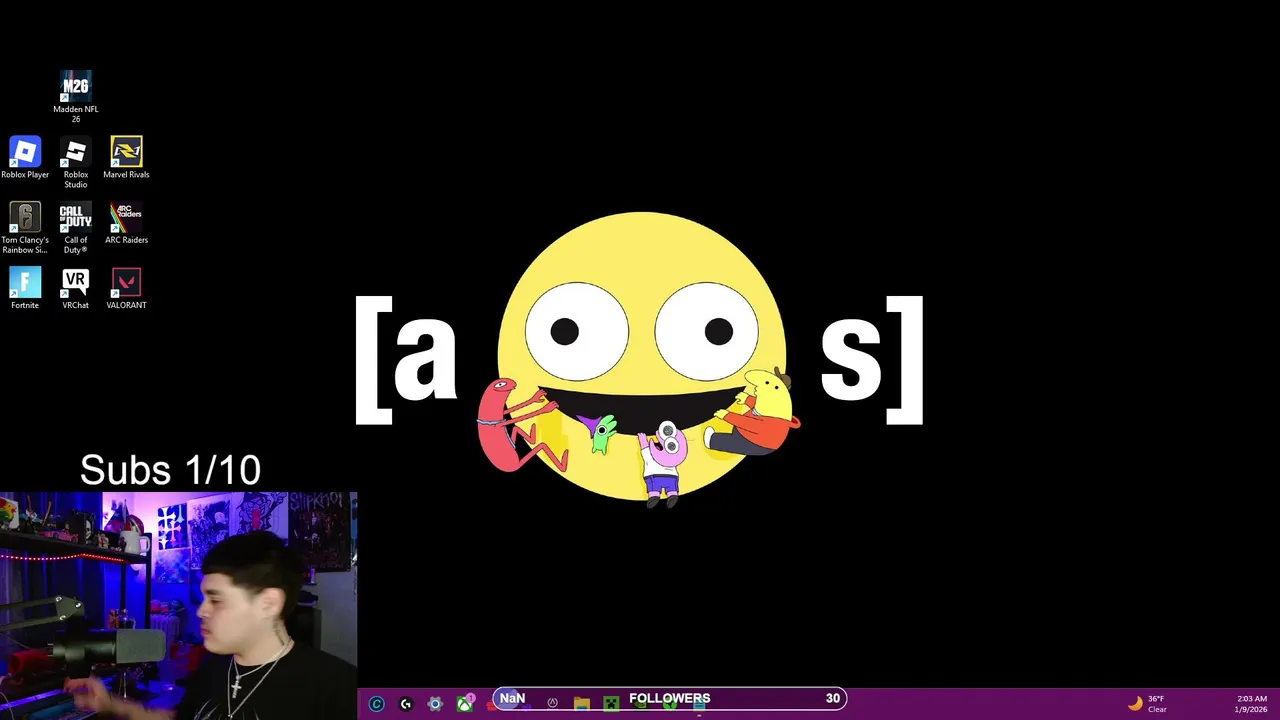The image size is (1280, 720).
Task: Open the ARC Raiders desktop shortcut
Action: pyautogui.click(x=126, y=223)
